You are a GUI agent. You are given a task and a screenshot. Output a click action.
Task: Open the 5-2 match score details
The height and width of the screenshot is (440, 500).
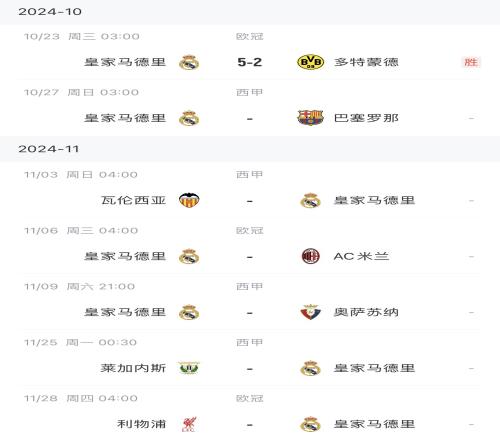coord(250,62)
